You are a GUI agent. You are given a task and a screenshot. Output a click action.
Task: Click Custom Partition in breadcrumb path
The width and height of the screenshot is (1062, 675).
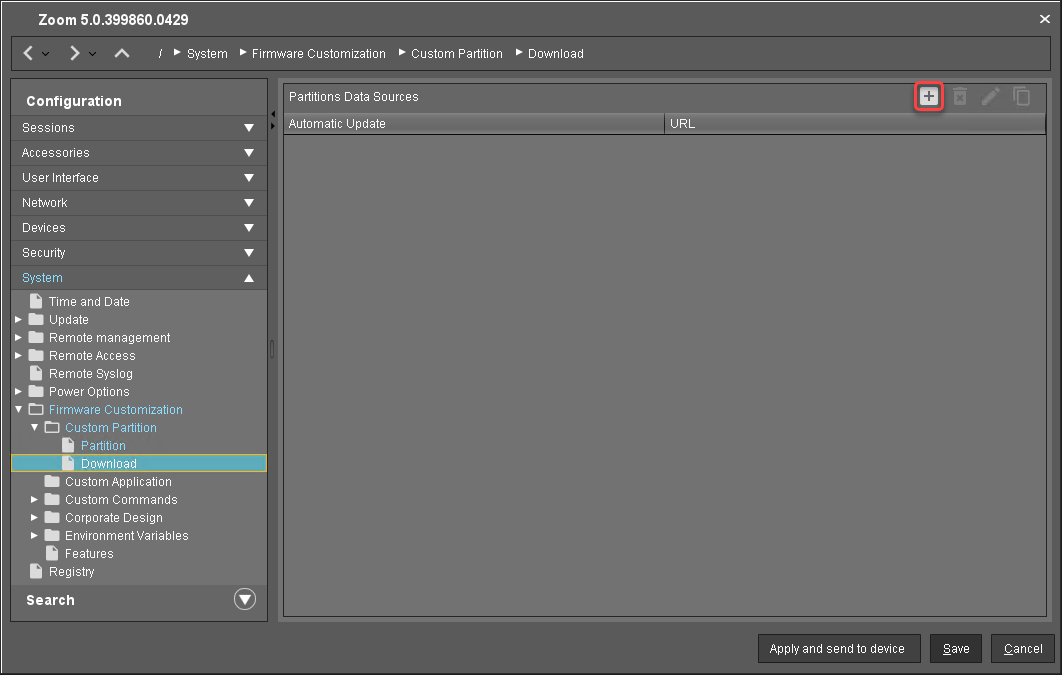(x=456, y=54)
